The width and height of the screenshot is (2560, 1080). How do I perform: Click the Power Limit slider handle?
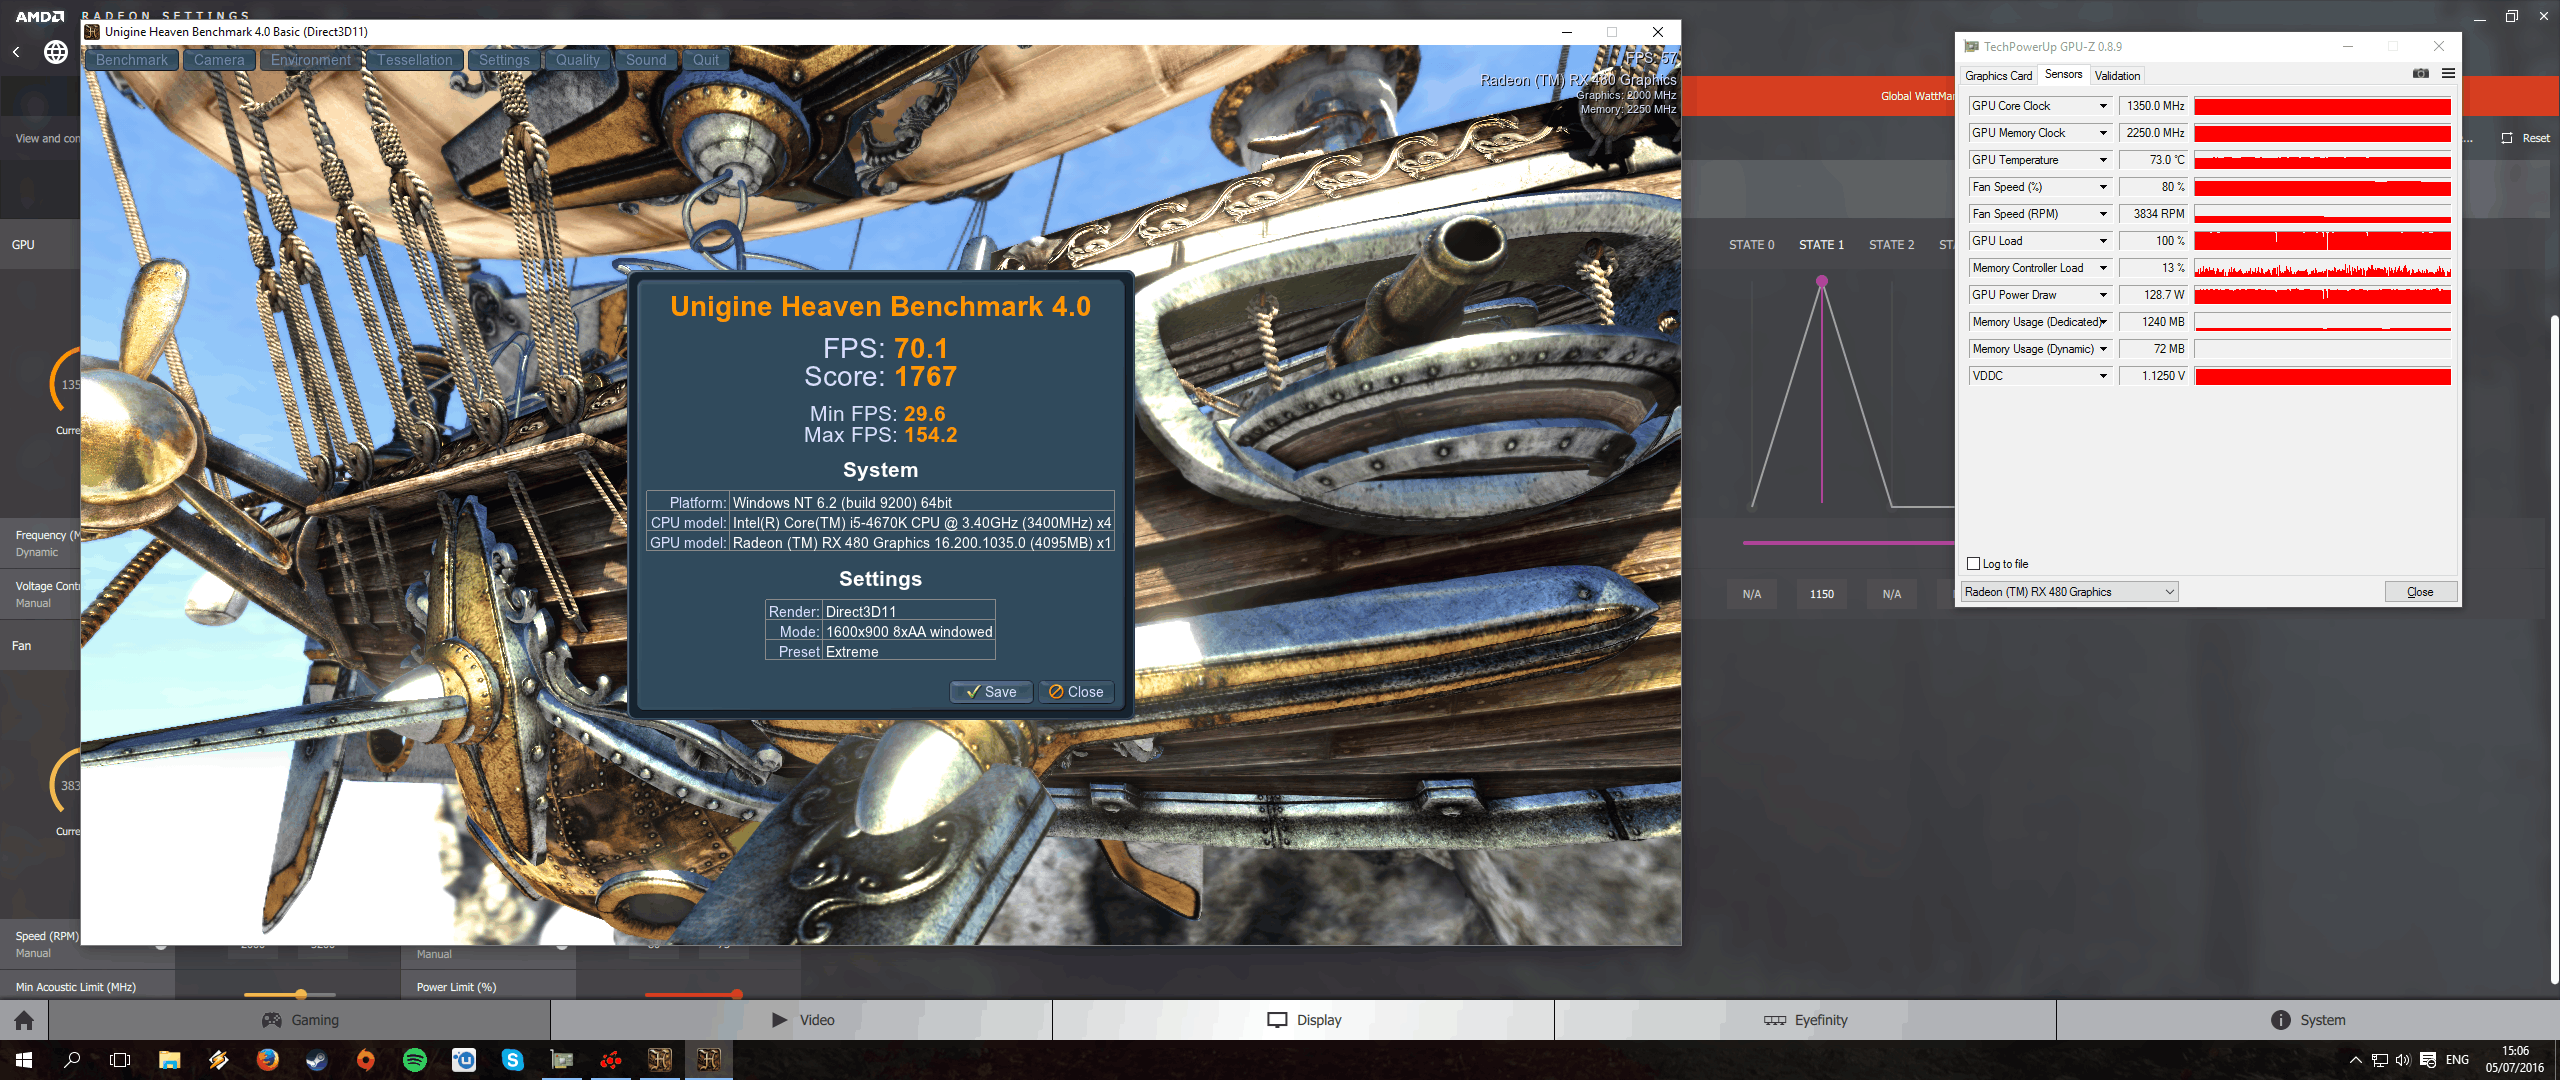(x=737, y=994)
